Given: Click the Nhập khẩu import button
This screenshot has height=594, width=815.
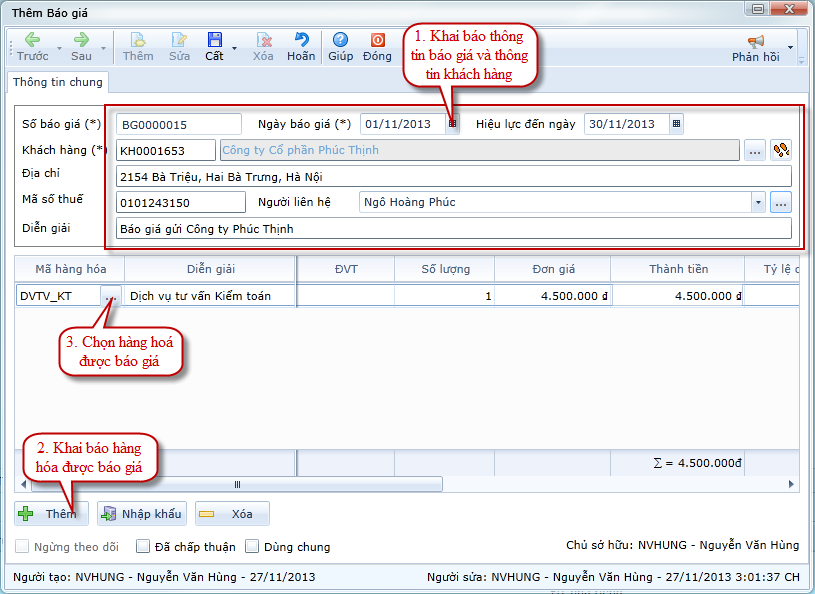Looking at the screenshot, I should pos(141,513).
